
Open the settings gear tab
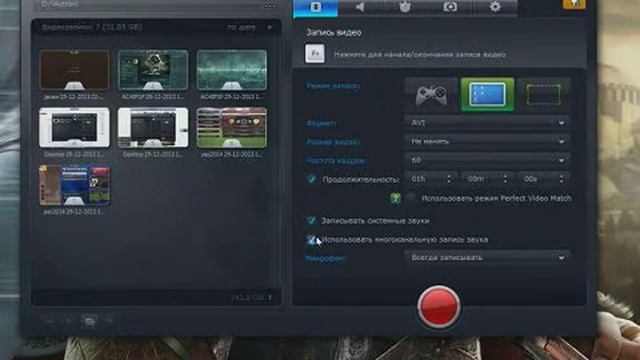[x=495, y=7]
